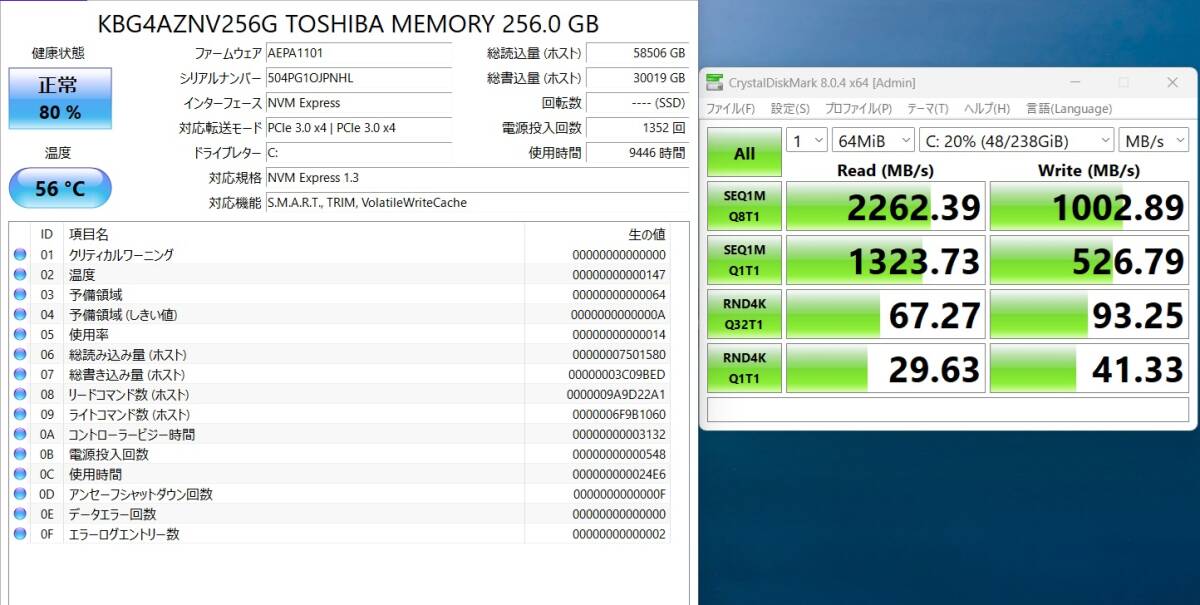Viewport: 1200px width, 605px height.
Task: Click the PCIe 3.0 x4 transfer mode field
Action: [x=358, y=128]
